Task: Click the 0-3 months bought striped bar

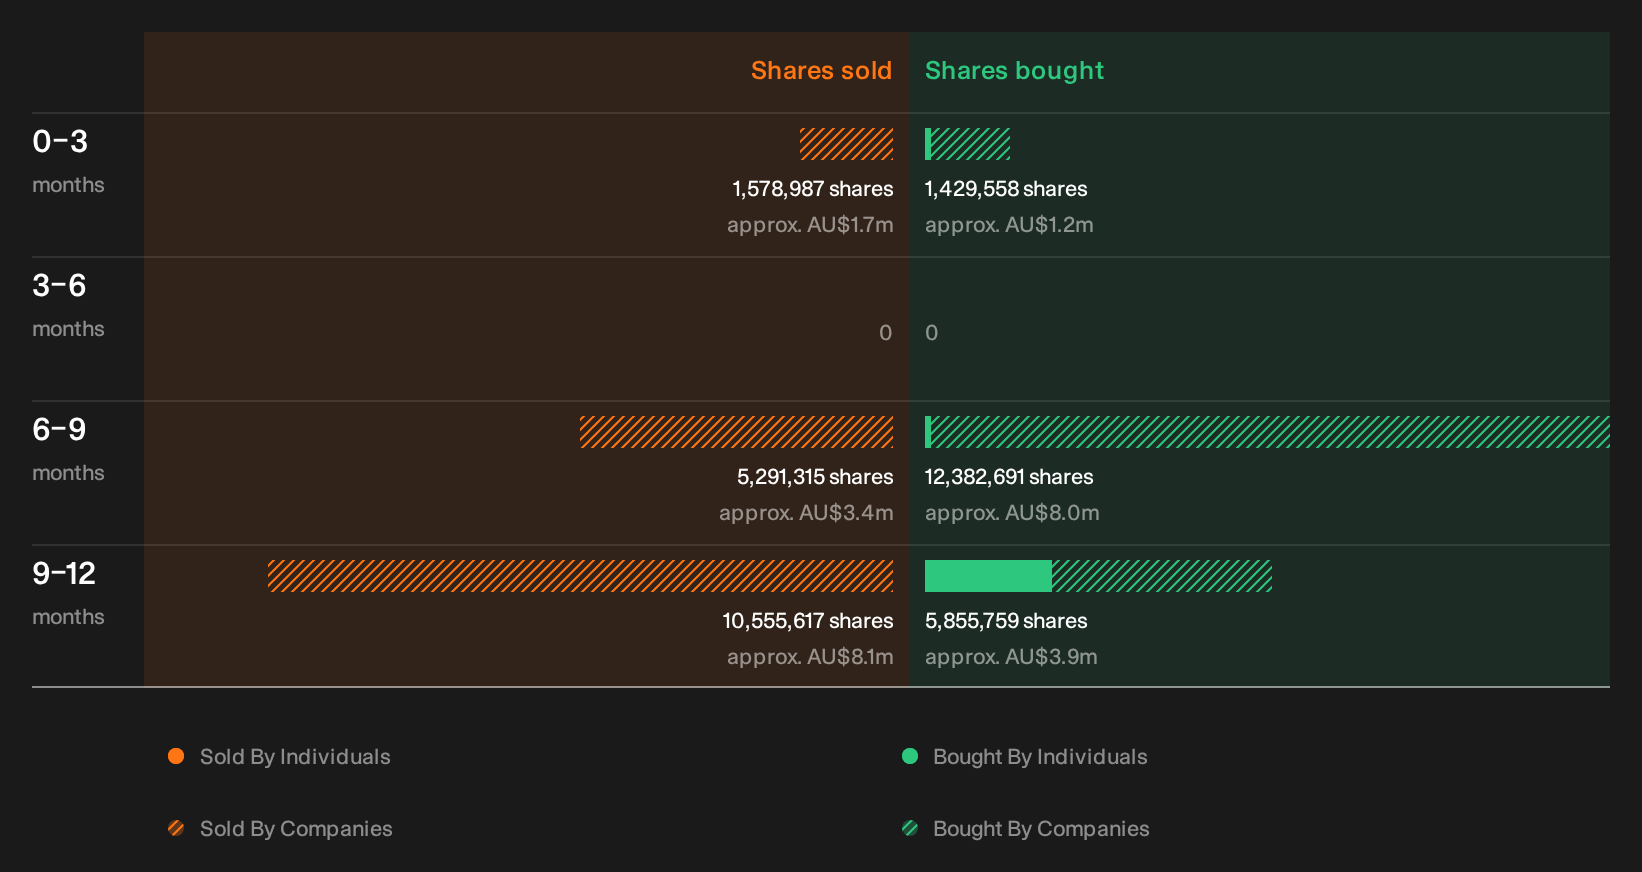Action: tap(971, 144)
